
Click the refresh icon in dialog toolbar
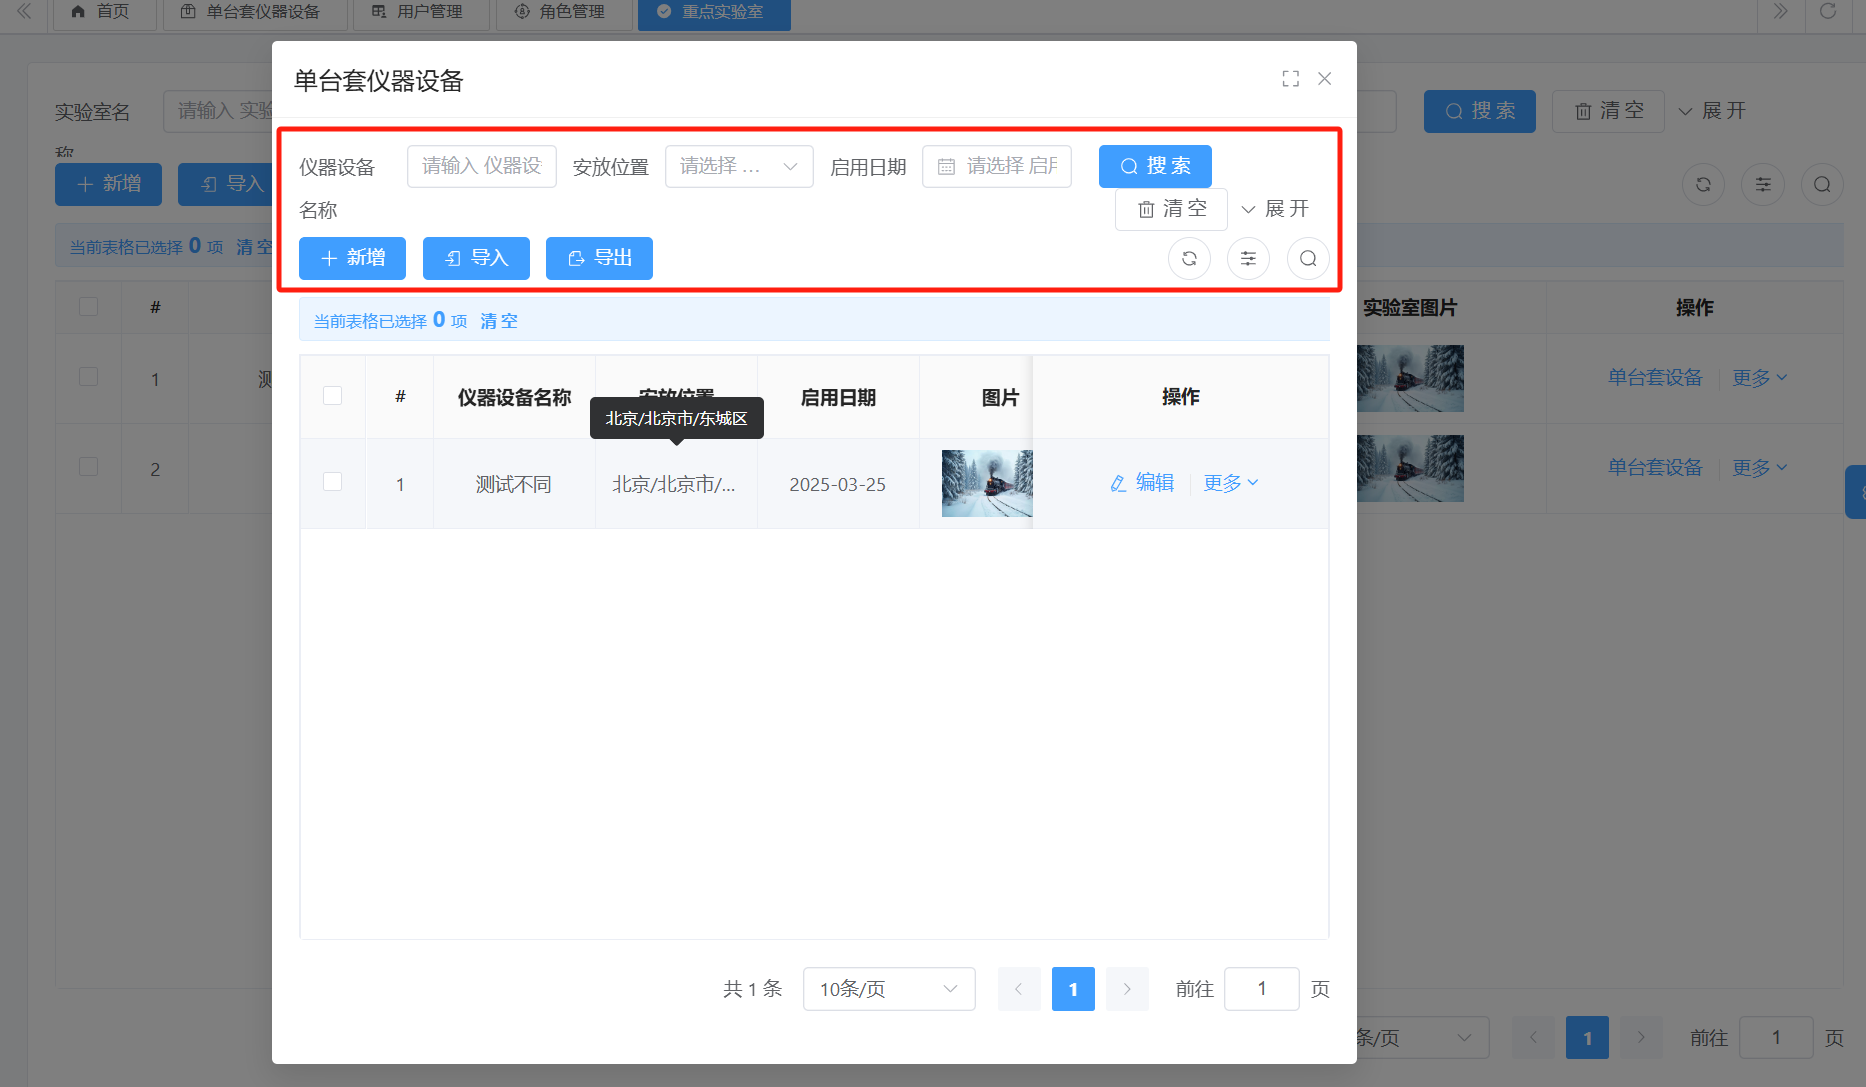1189,259
